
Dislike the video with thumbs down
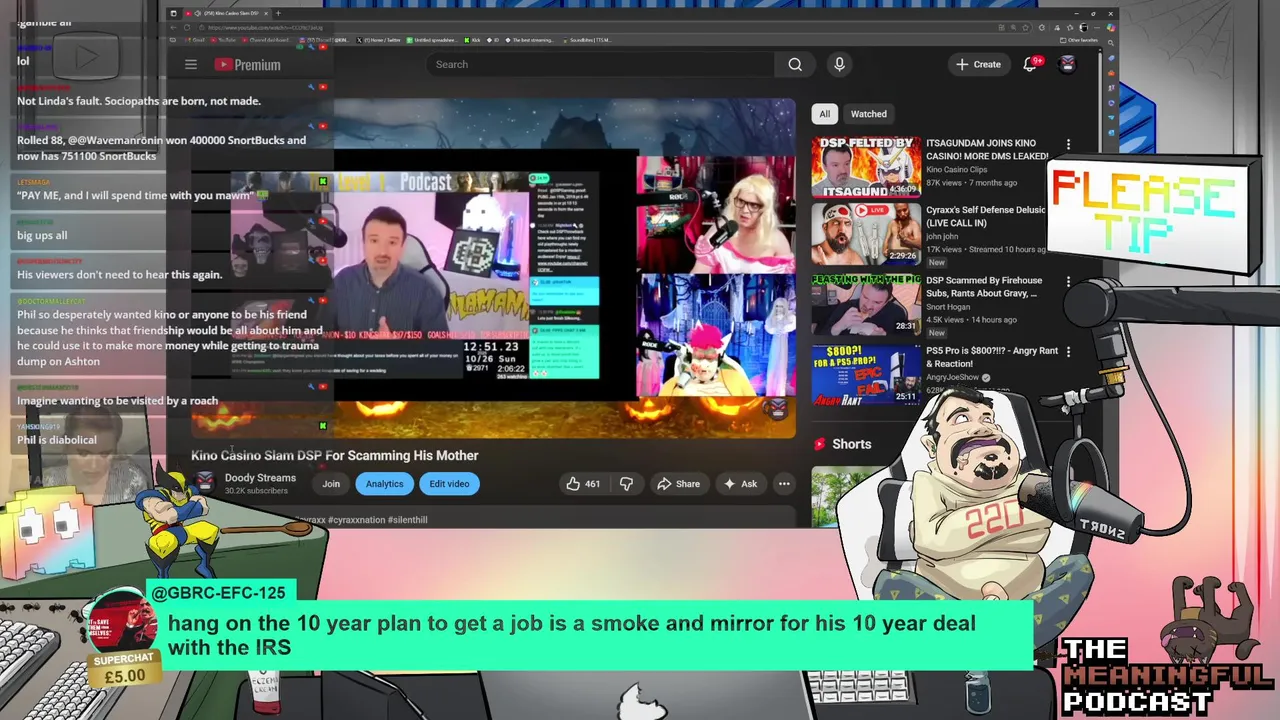pyautogui.click(x=626, y=484)
